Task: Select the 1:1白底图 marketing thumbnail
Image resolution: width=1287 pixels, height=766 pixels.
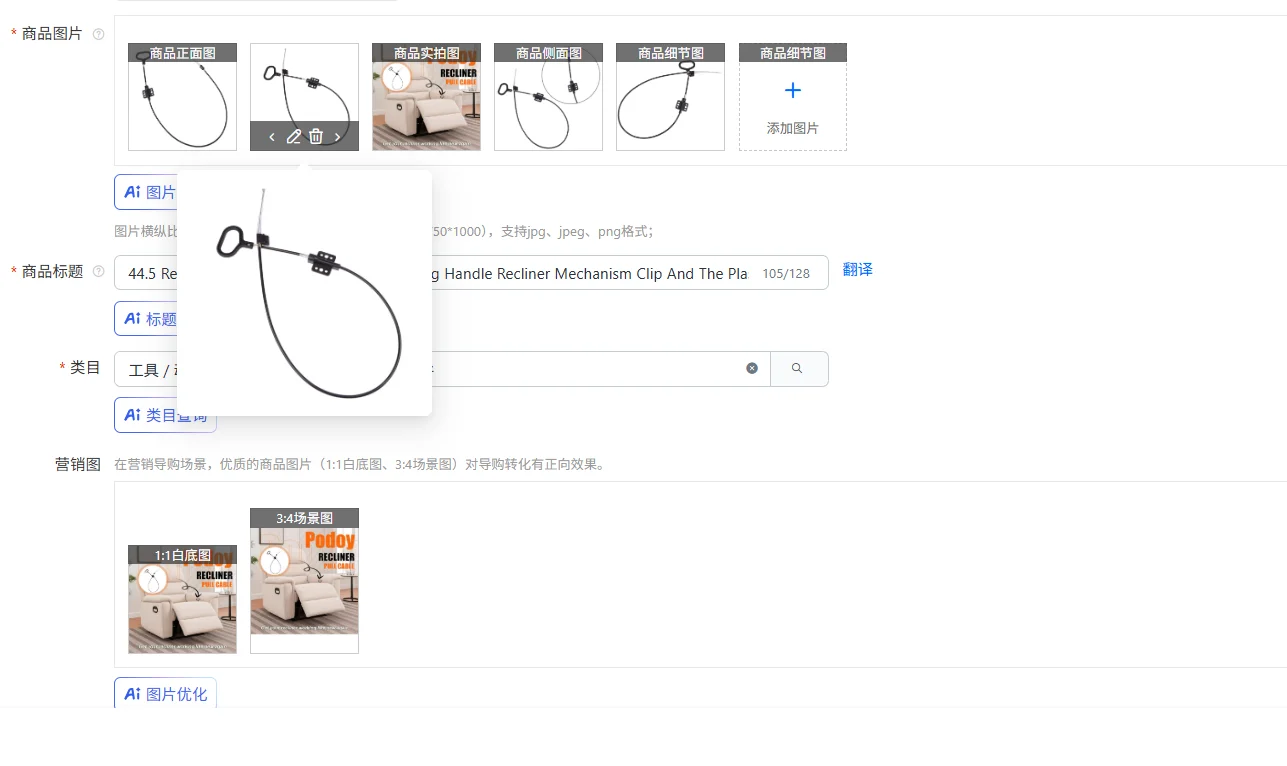Action: (182, 599)
